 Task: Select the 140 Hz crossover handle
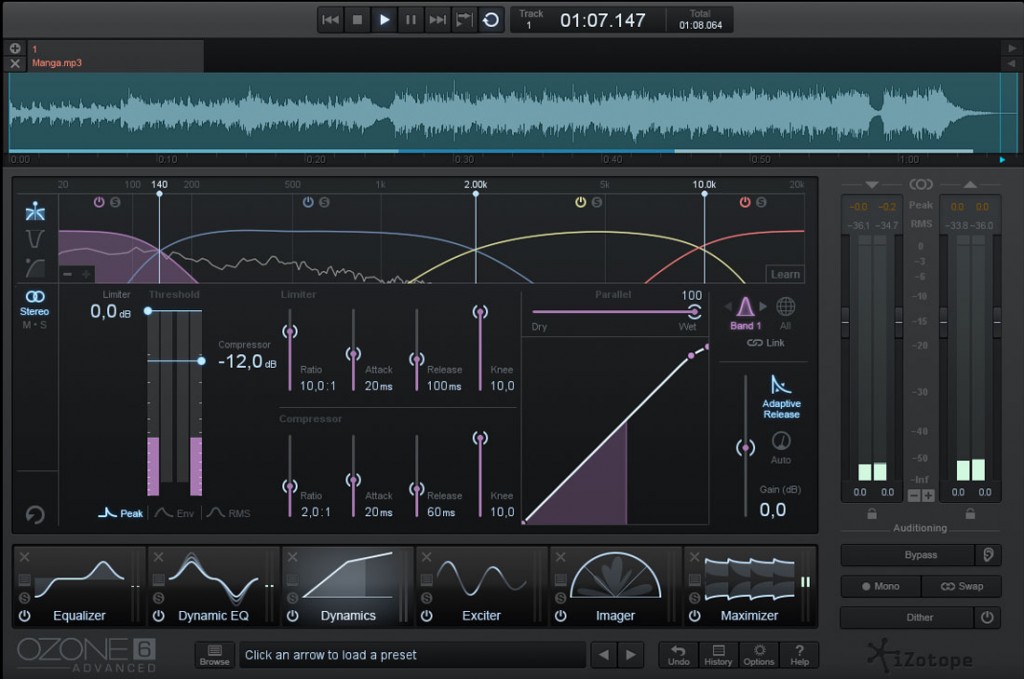coord(159,194)
